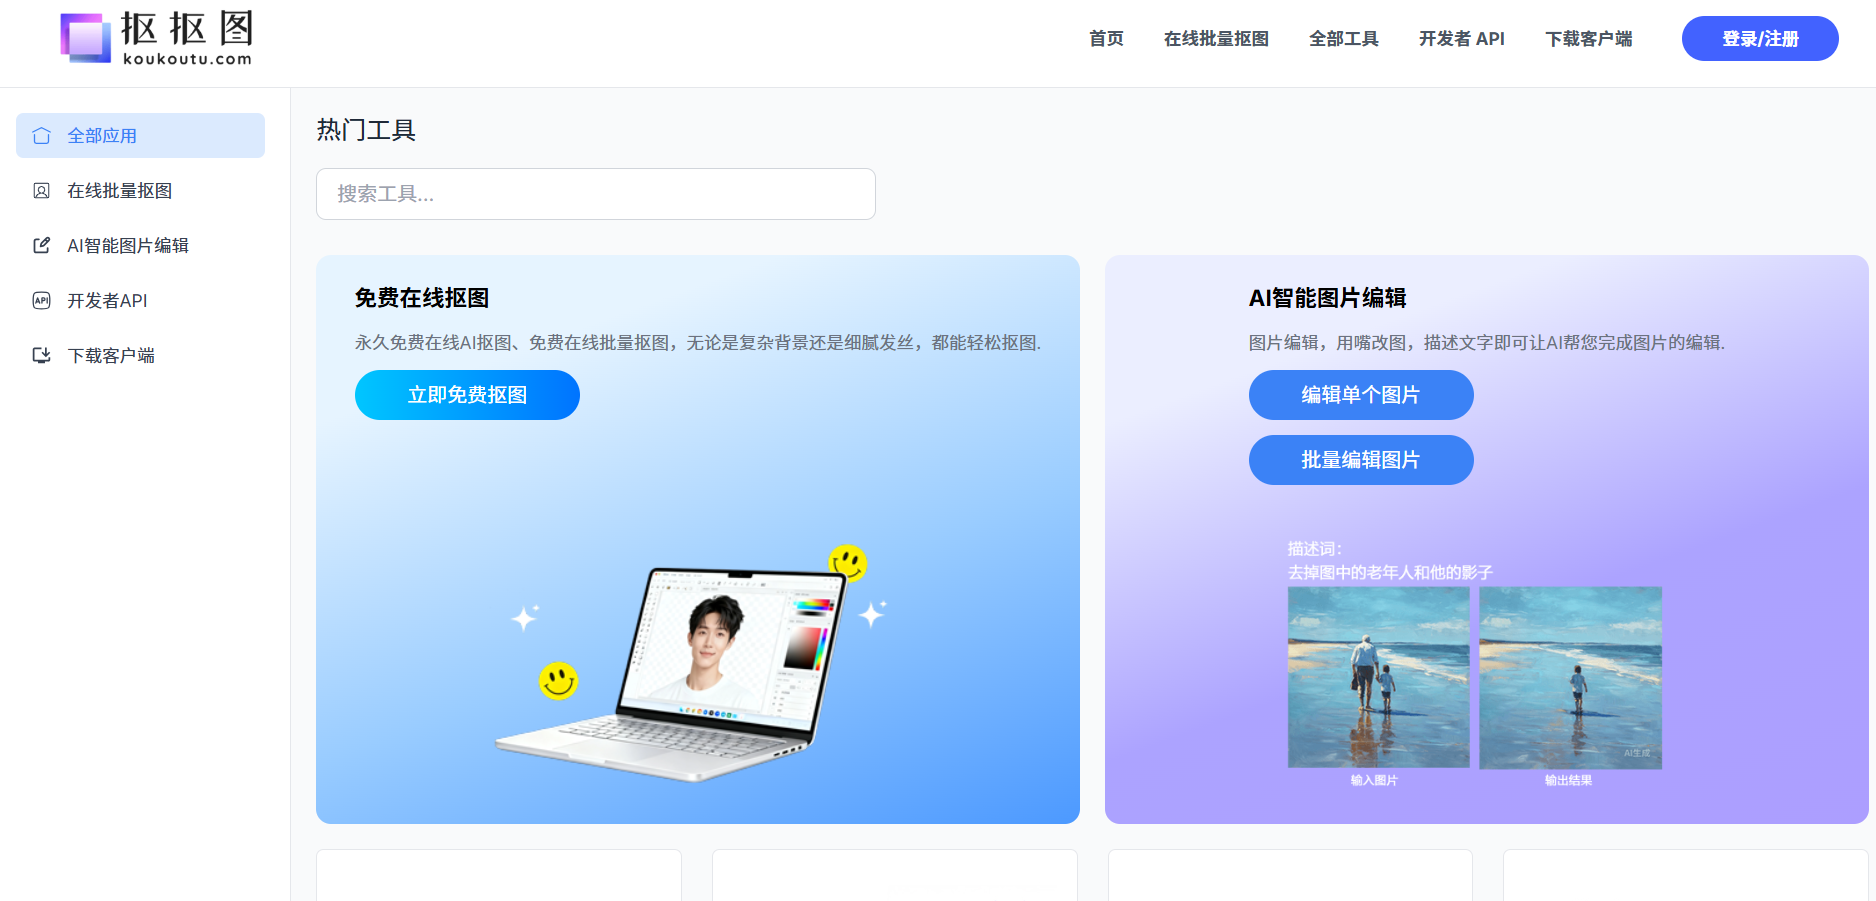Click the 立即免费抠图 button
This screenshot has width=1876, height=901.
tap(466, 394)
